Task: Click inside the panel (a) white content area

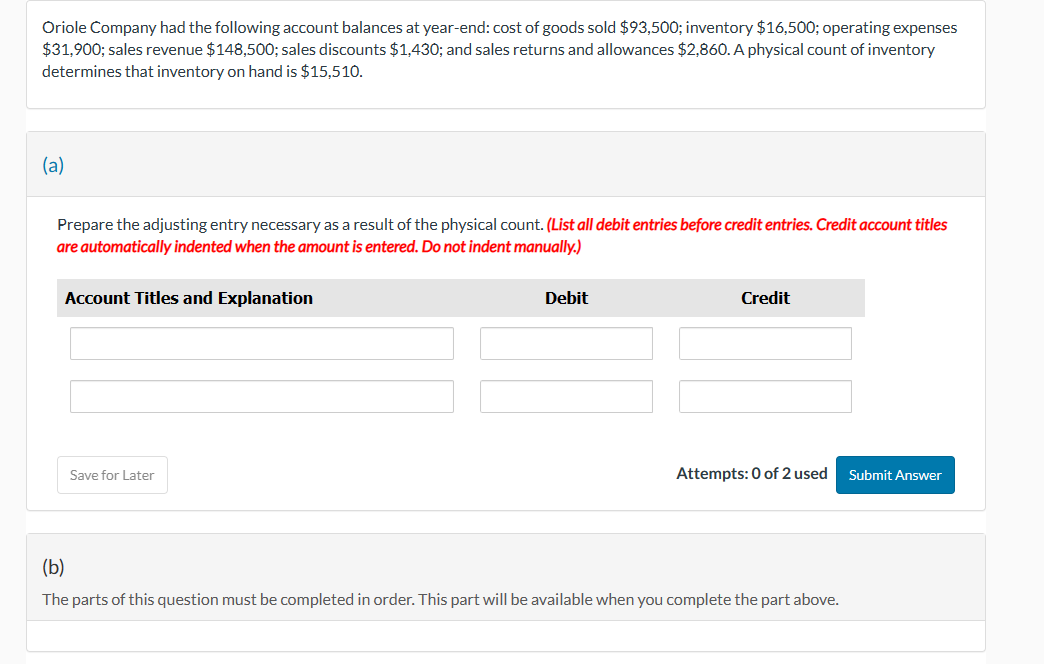Action: point(500,440)
